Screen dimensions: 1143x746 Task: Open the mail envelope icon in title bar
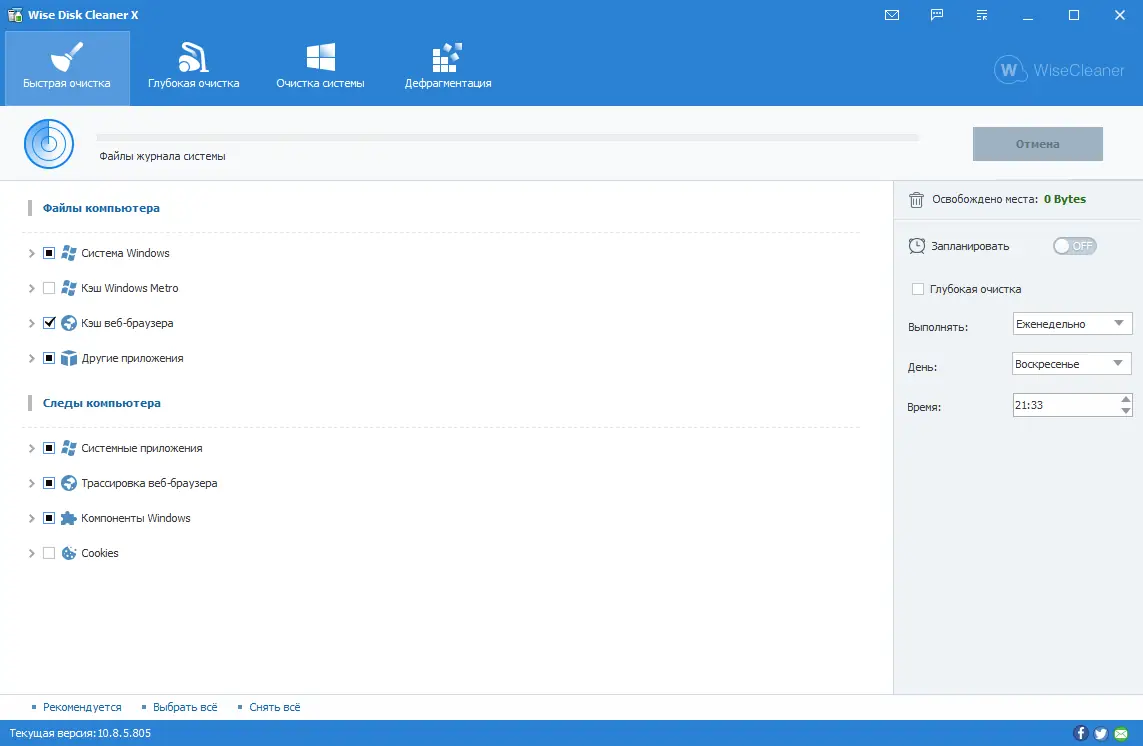click(x=892, y=15)
